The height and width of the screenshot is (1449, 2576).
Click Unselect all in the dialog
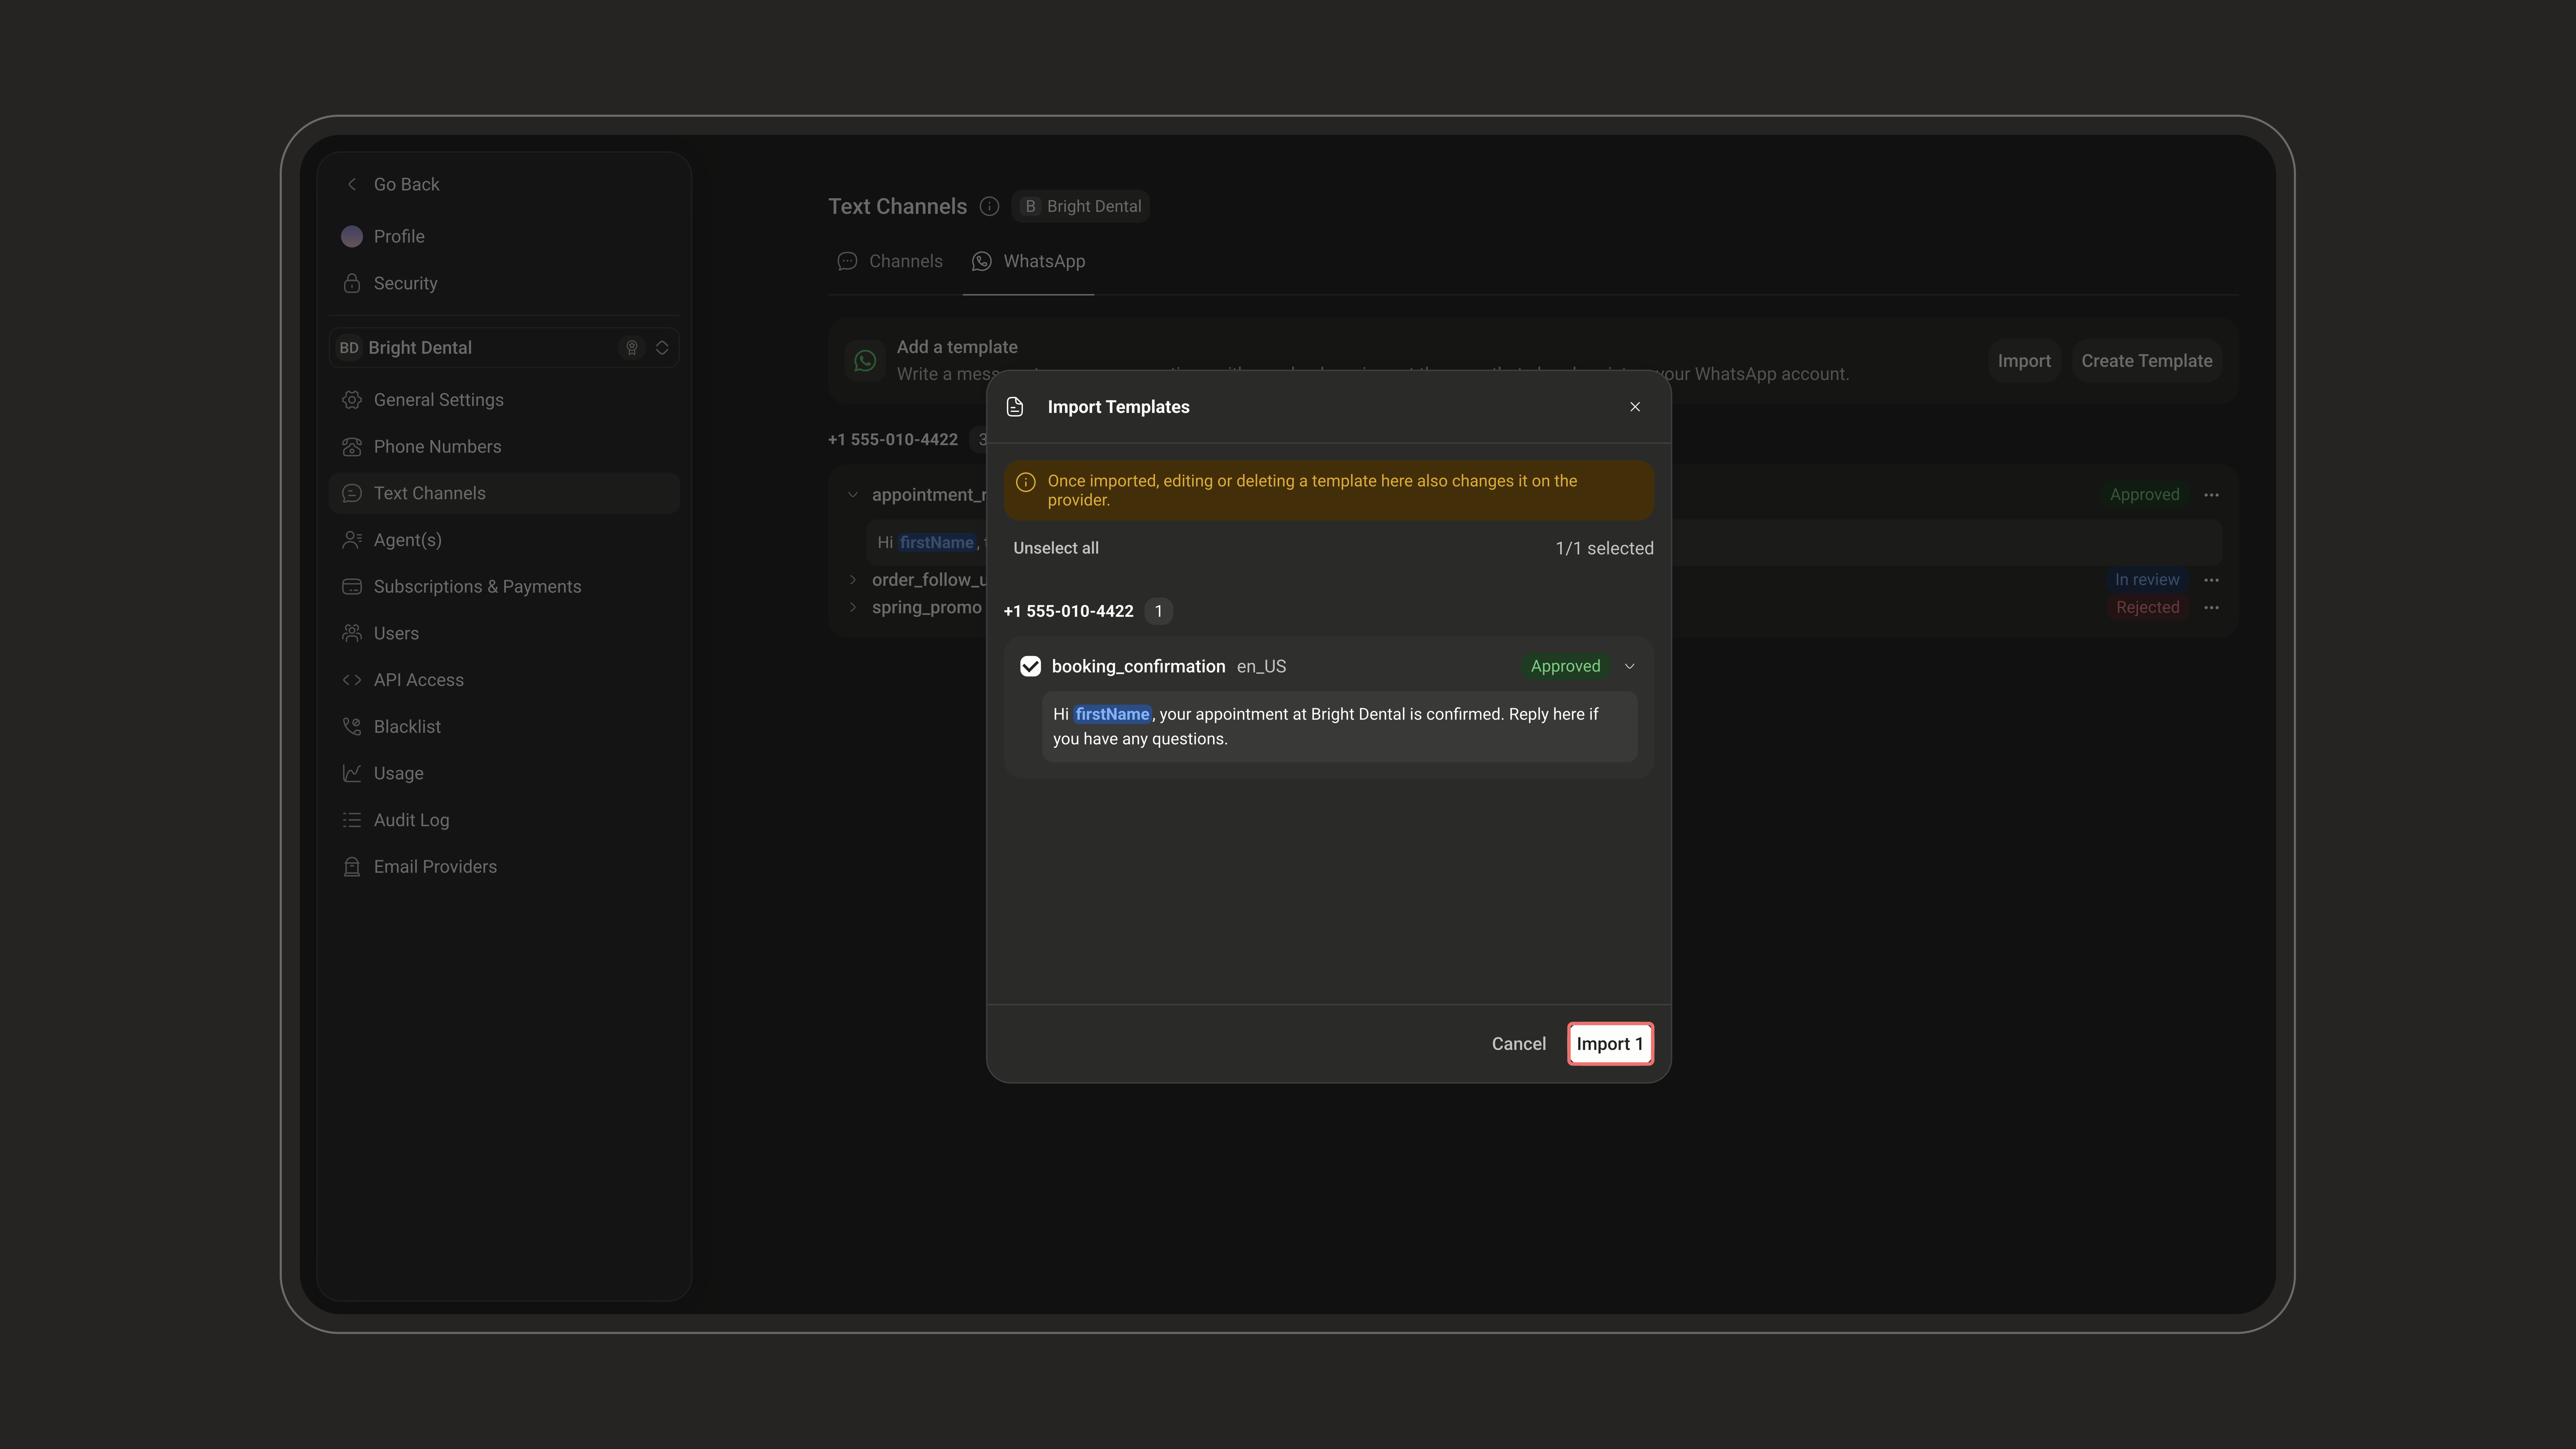tap(1056, 548)
